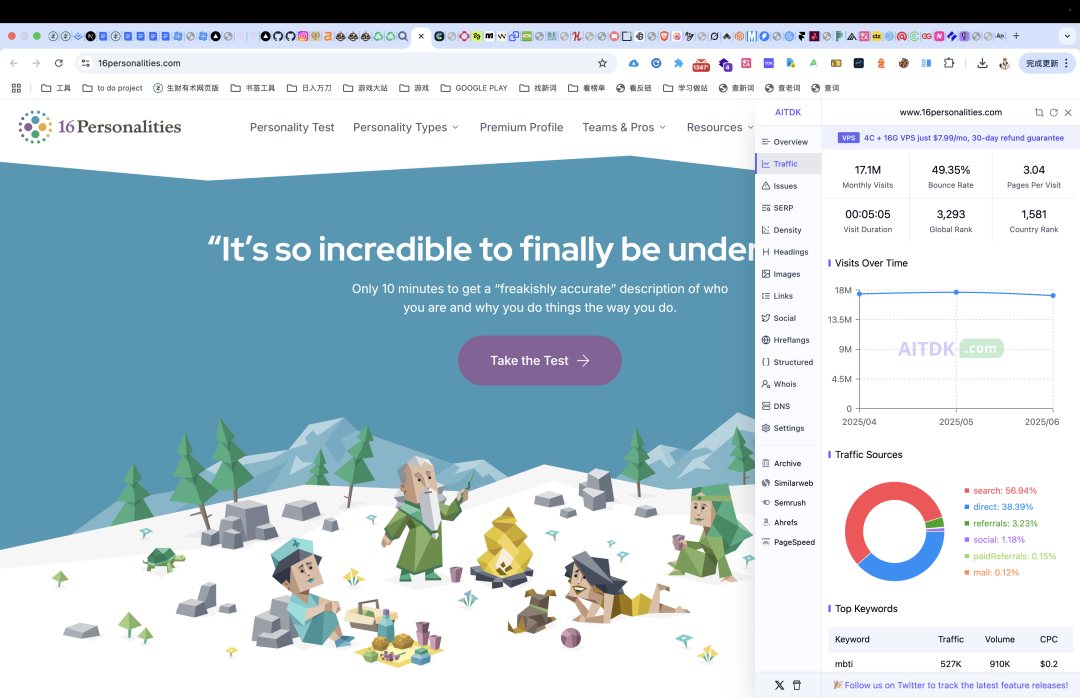Open the Links section in sidebar

[778, 296]
